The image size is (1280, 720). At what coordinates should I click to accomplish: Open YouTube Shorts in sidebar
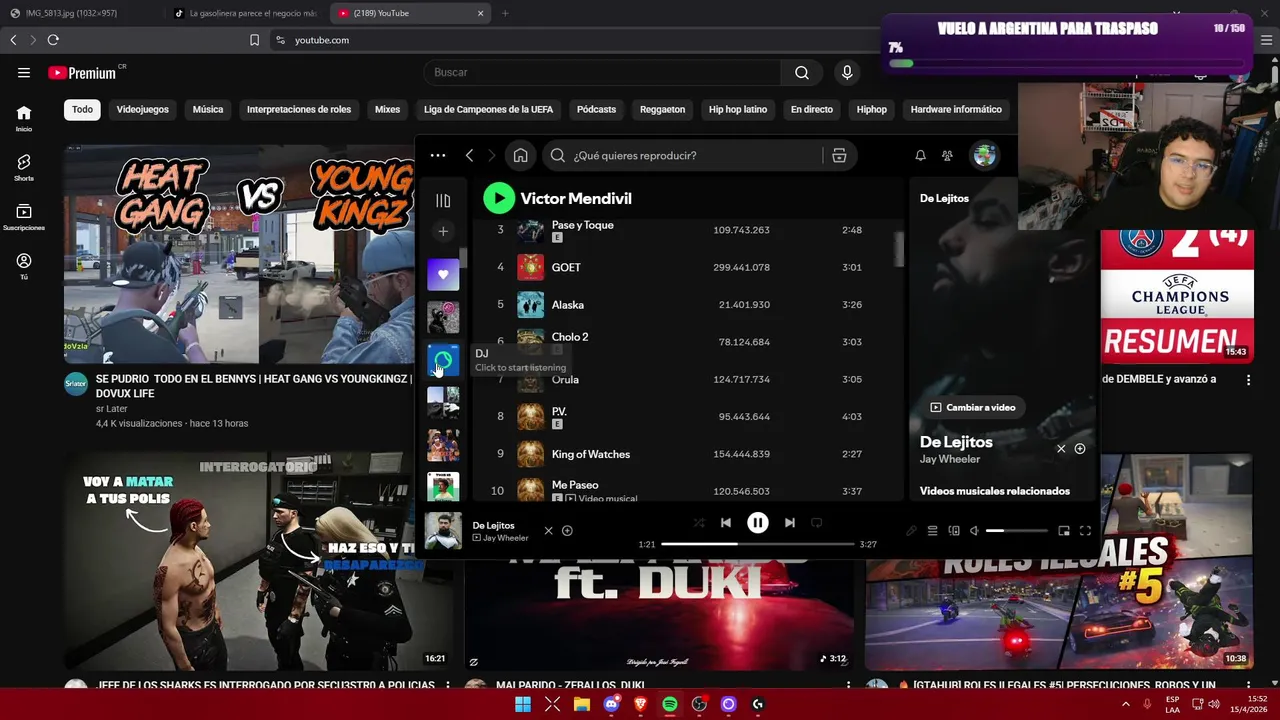24,167
